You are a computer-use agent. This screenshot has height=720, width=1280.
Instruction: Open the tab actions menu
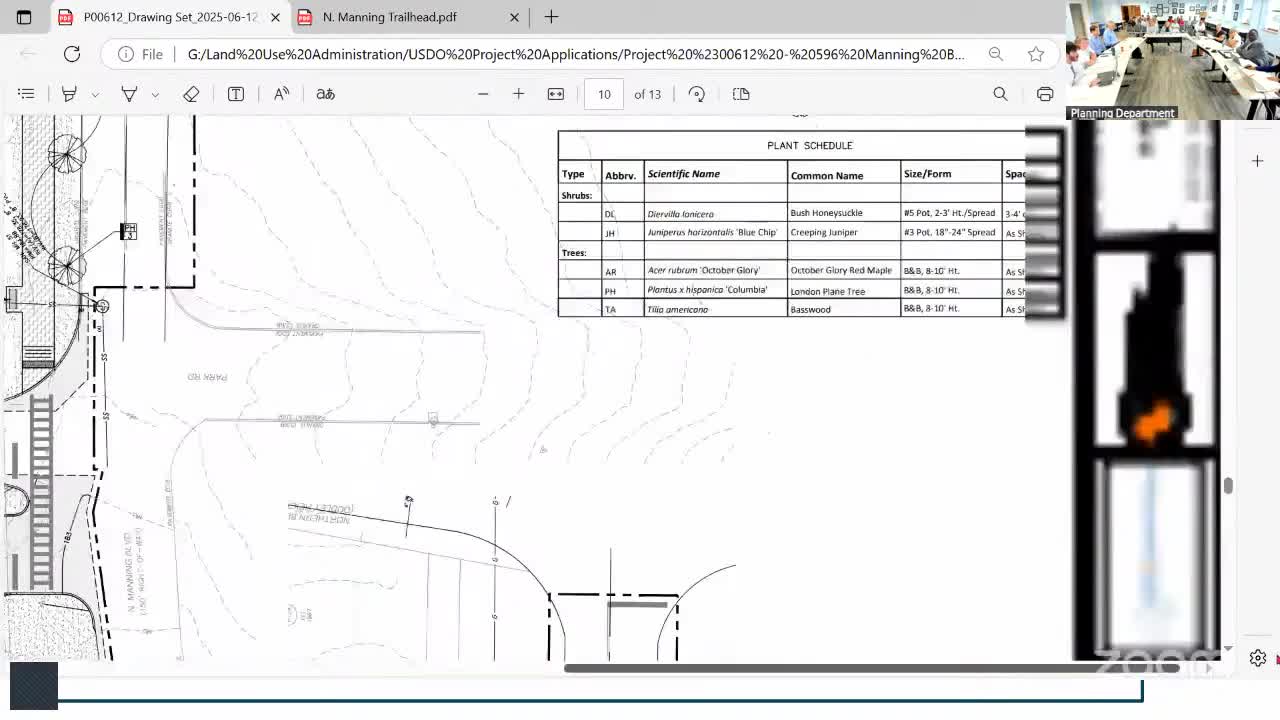[24, 17]
